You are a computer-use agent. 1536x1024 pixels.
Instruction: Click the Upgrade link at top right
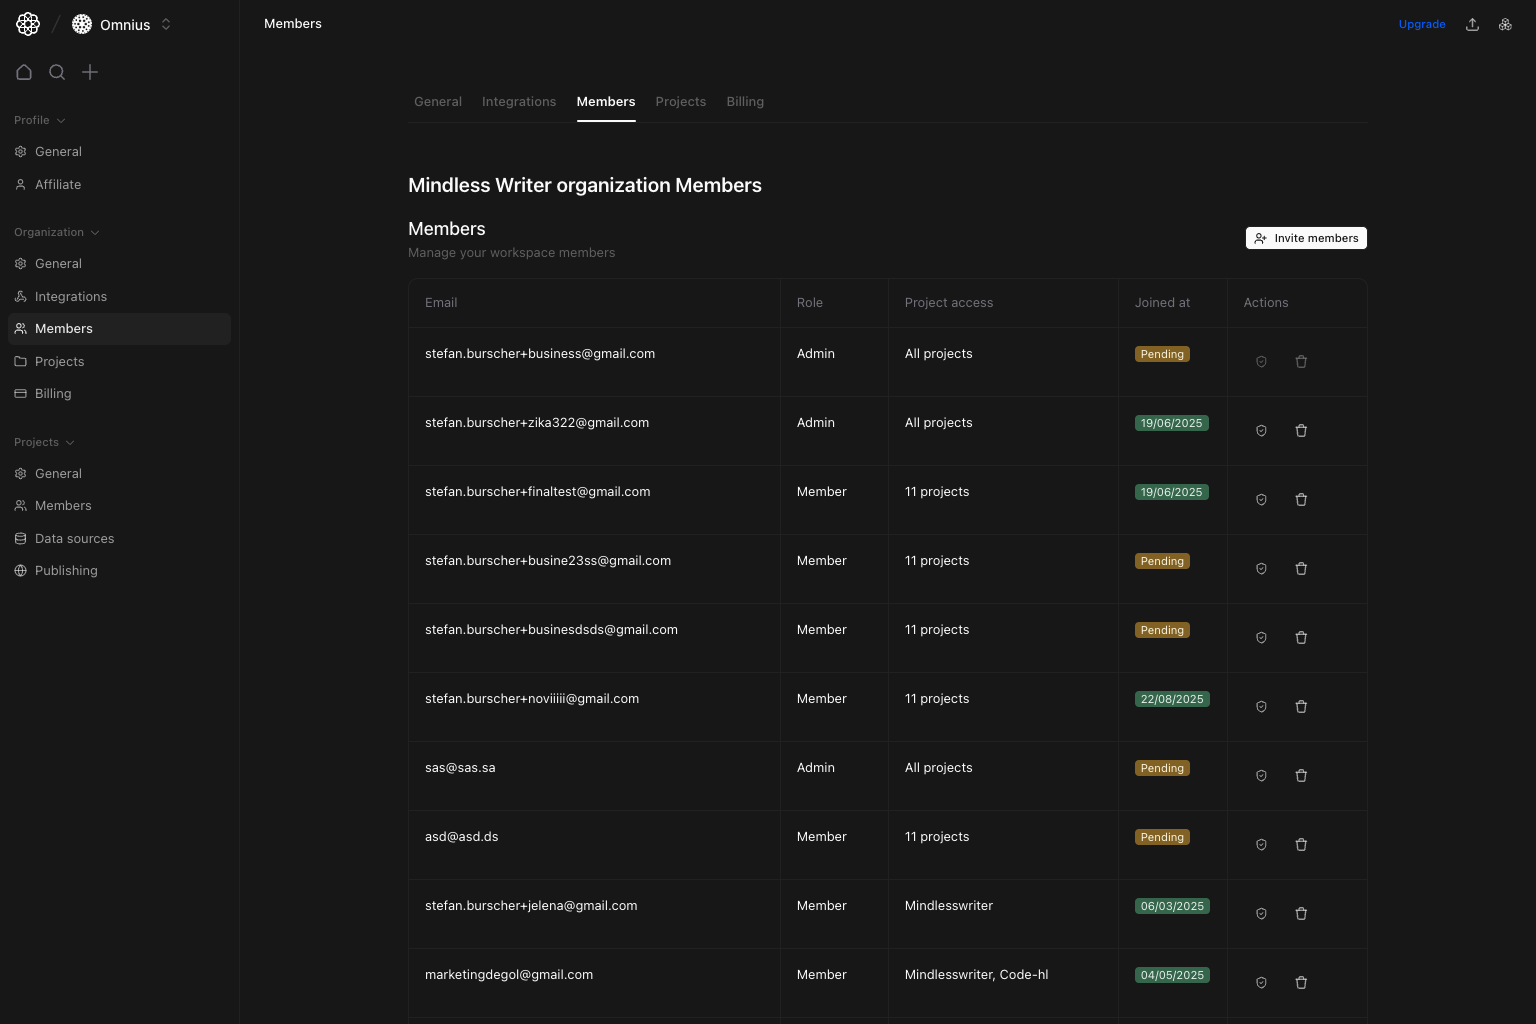point(1422,24)
